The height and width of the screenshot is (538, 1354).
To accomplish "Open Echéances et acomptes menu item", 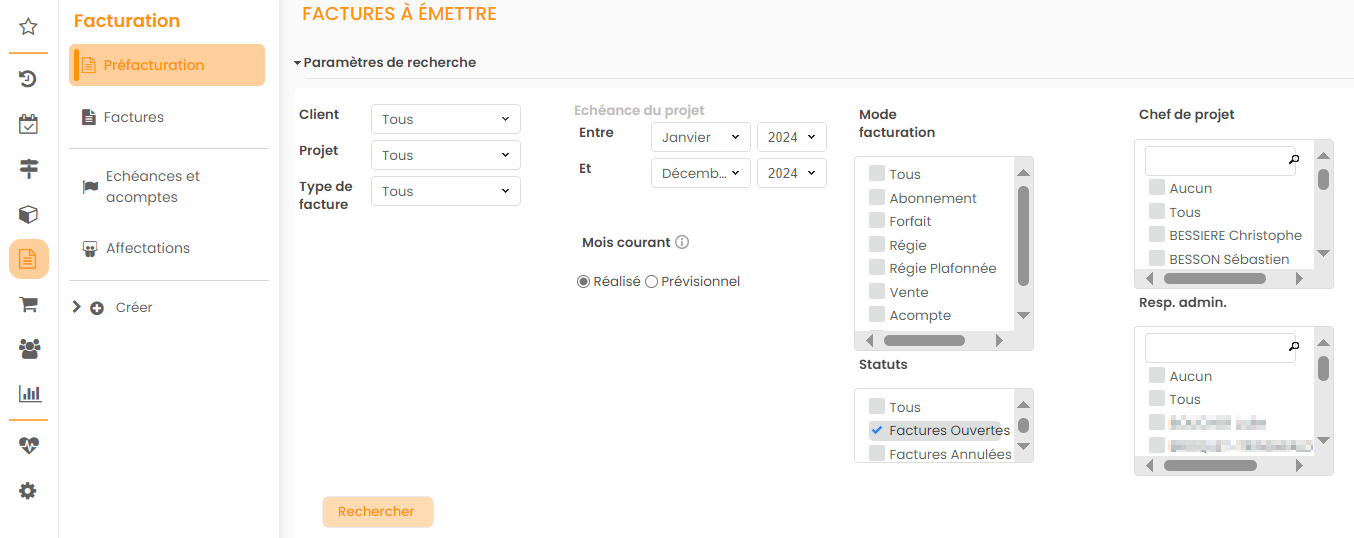I will point(152,187).
